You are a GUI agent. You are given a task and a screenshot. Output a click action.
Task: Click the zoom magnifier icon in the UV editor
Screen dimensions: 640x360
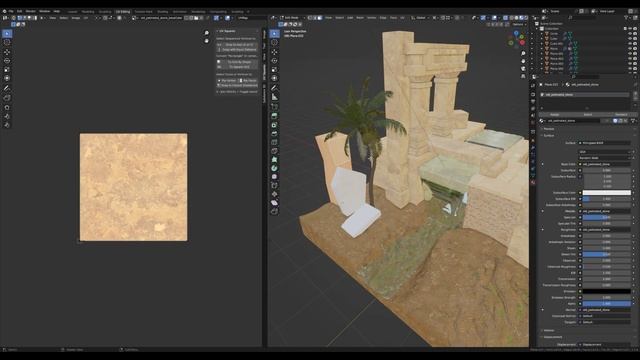pyautogui.click(x=207, y=33)
